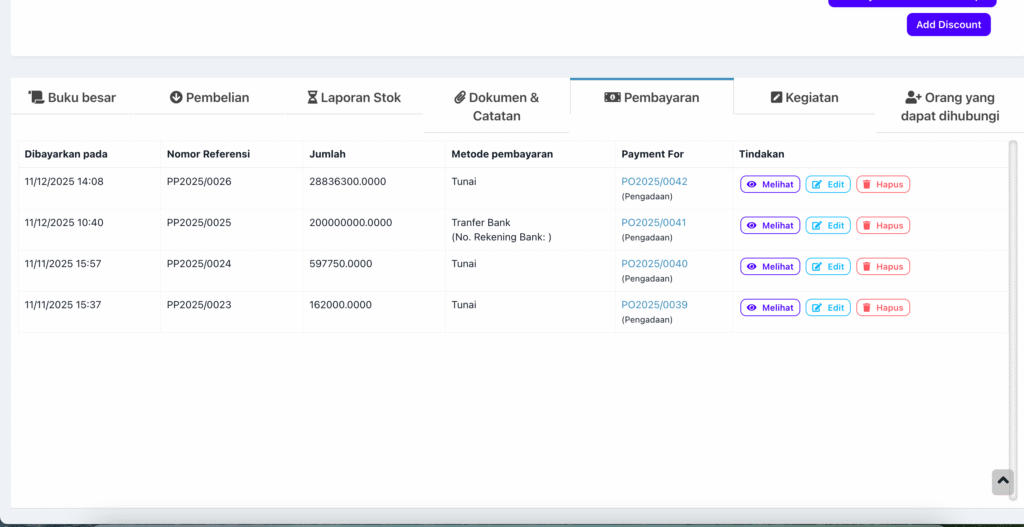Edit payment PP2025/0025
This screenshot has height=527, width=1024.
(828, 226)
